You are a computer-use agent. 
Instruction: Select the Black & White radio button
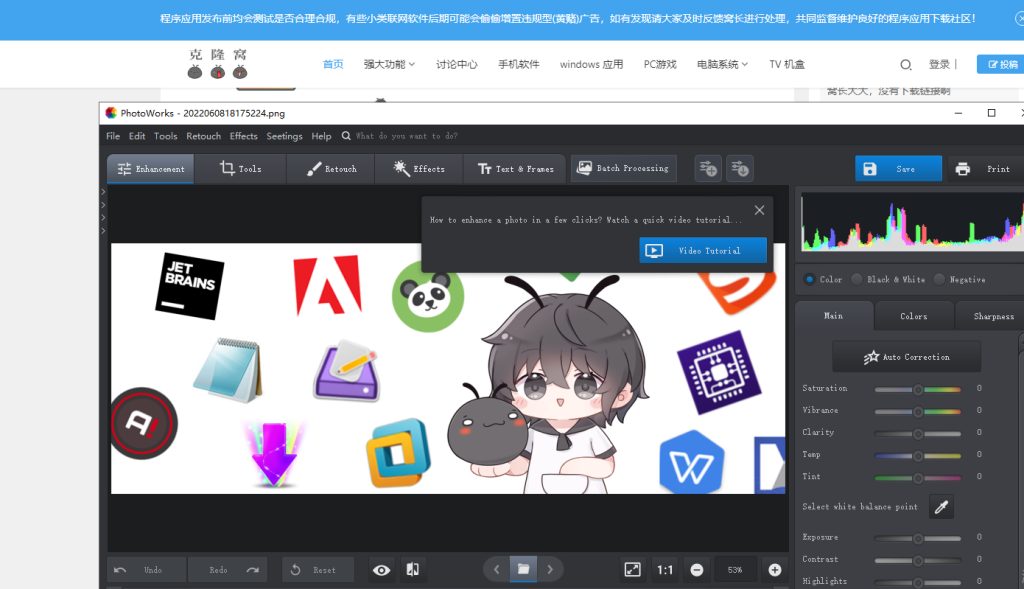click(x=857, y=279)
